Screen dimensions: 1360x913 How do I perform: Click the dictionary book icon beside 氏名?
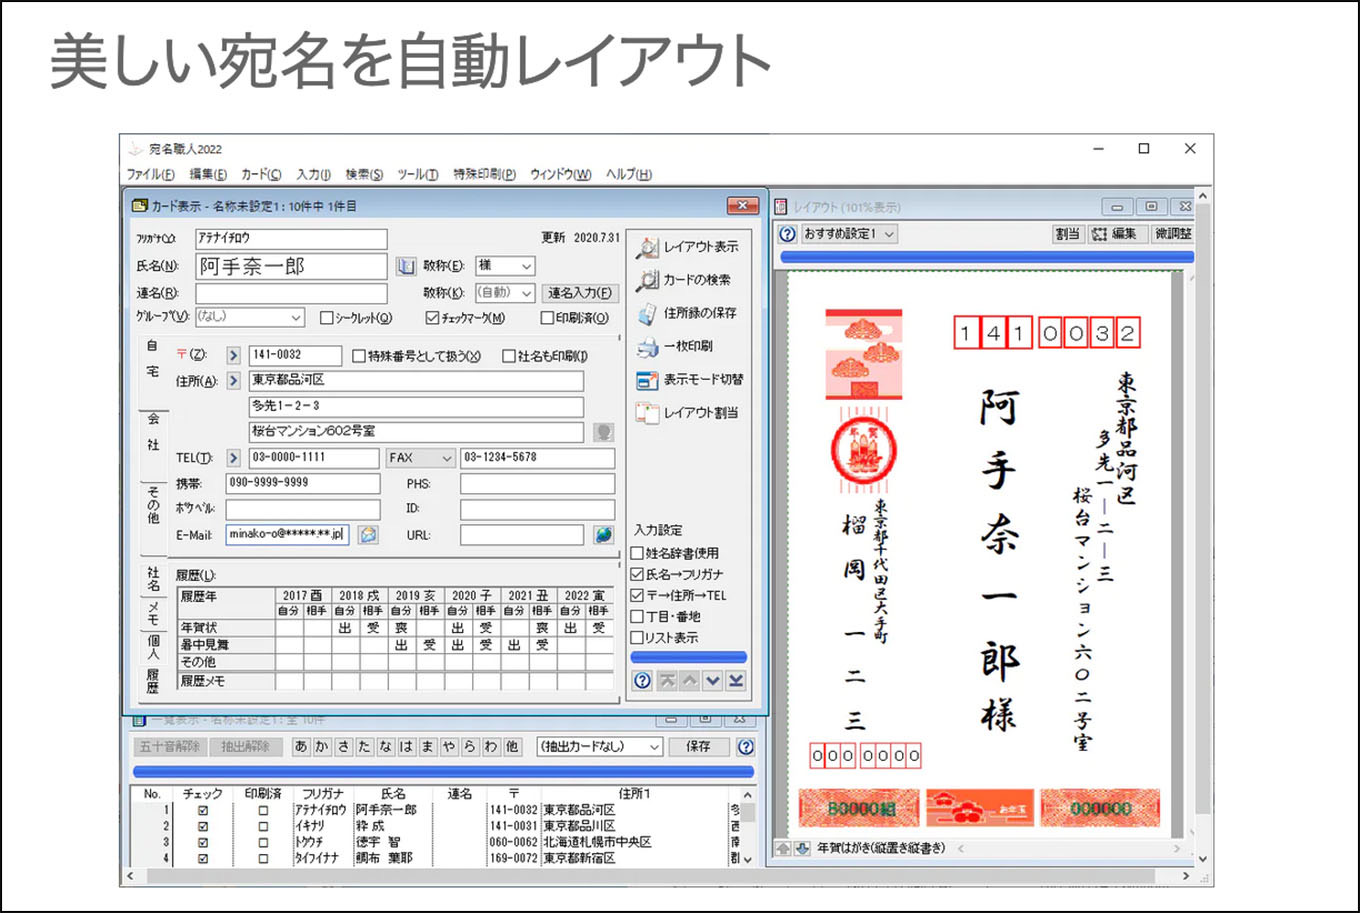tap(405, 266)
